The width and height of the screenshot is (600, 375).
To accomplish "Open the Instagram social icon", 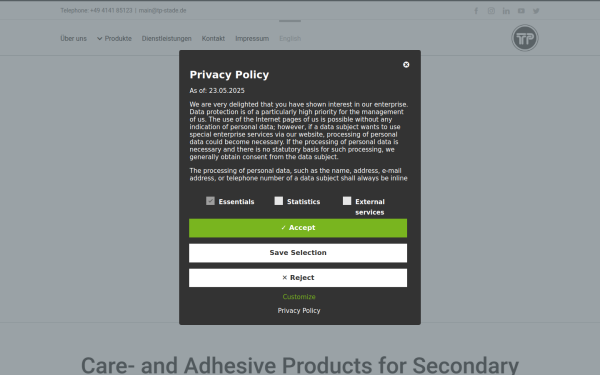I will click(491, 11).
